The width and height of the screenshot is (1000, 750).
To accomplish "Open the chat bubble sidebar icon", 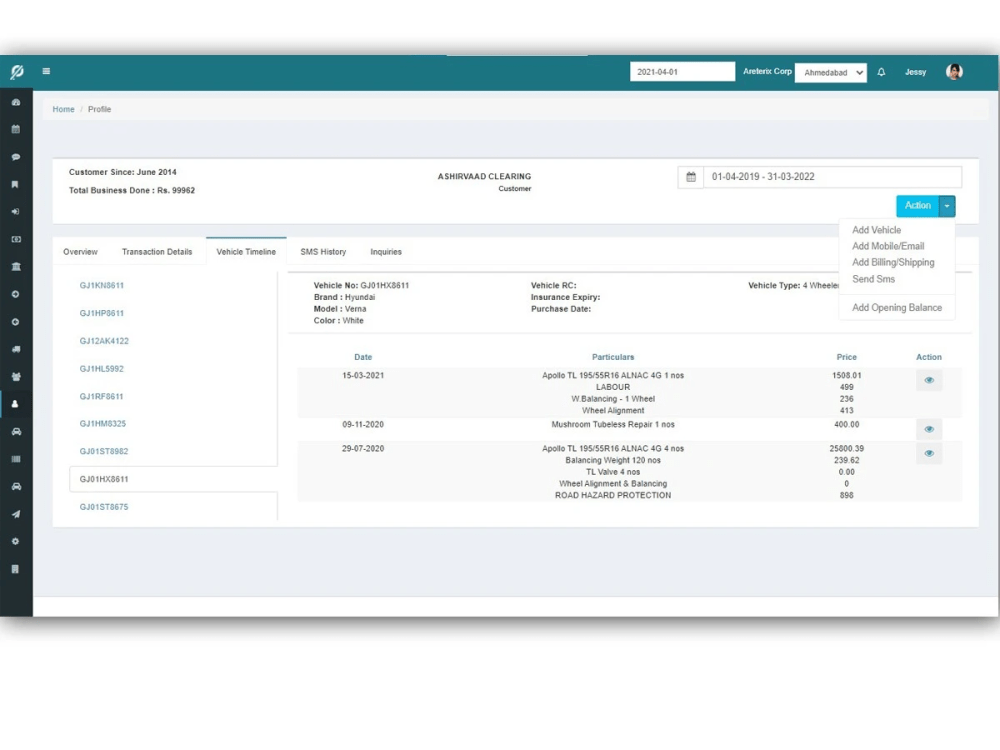I will [x=16, y=157].
